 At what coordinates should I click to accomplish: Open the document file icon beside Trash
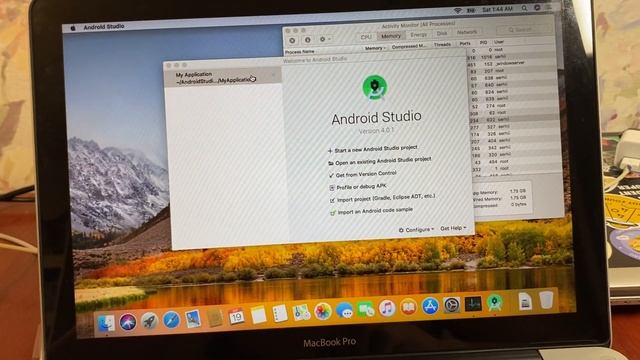point(525,301)
